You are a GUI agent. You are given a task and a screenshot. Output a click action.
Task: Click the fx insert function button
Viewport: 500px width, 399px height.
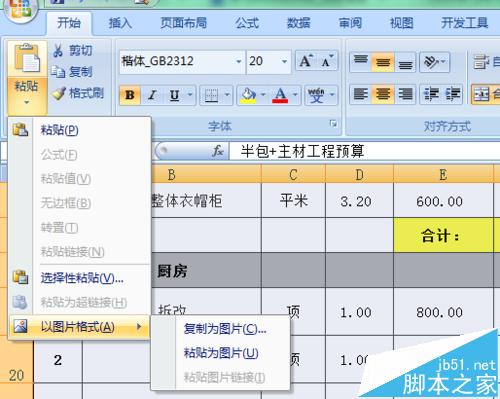tap(218, 151)
